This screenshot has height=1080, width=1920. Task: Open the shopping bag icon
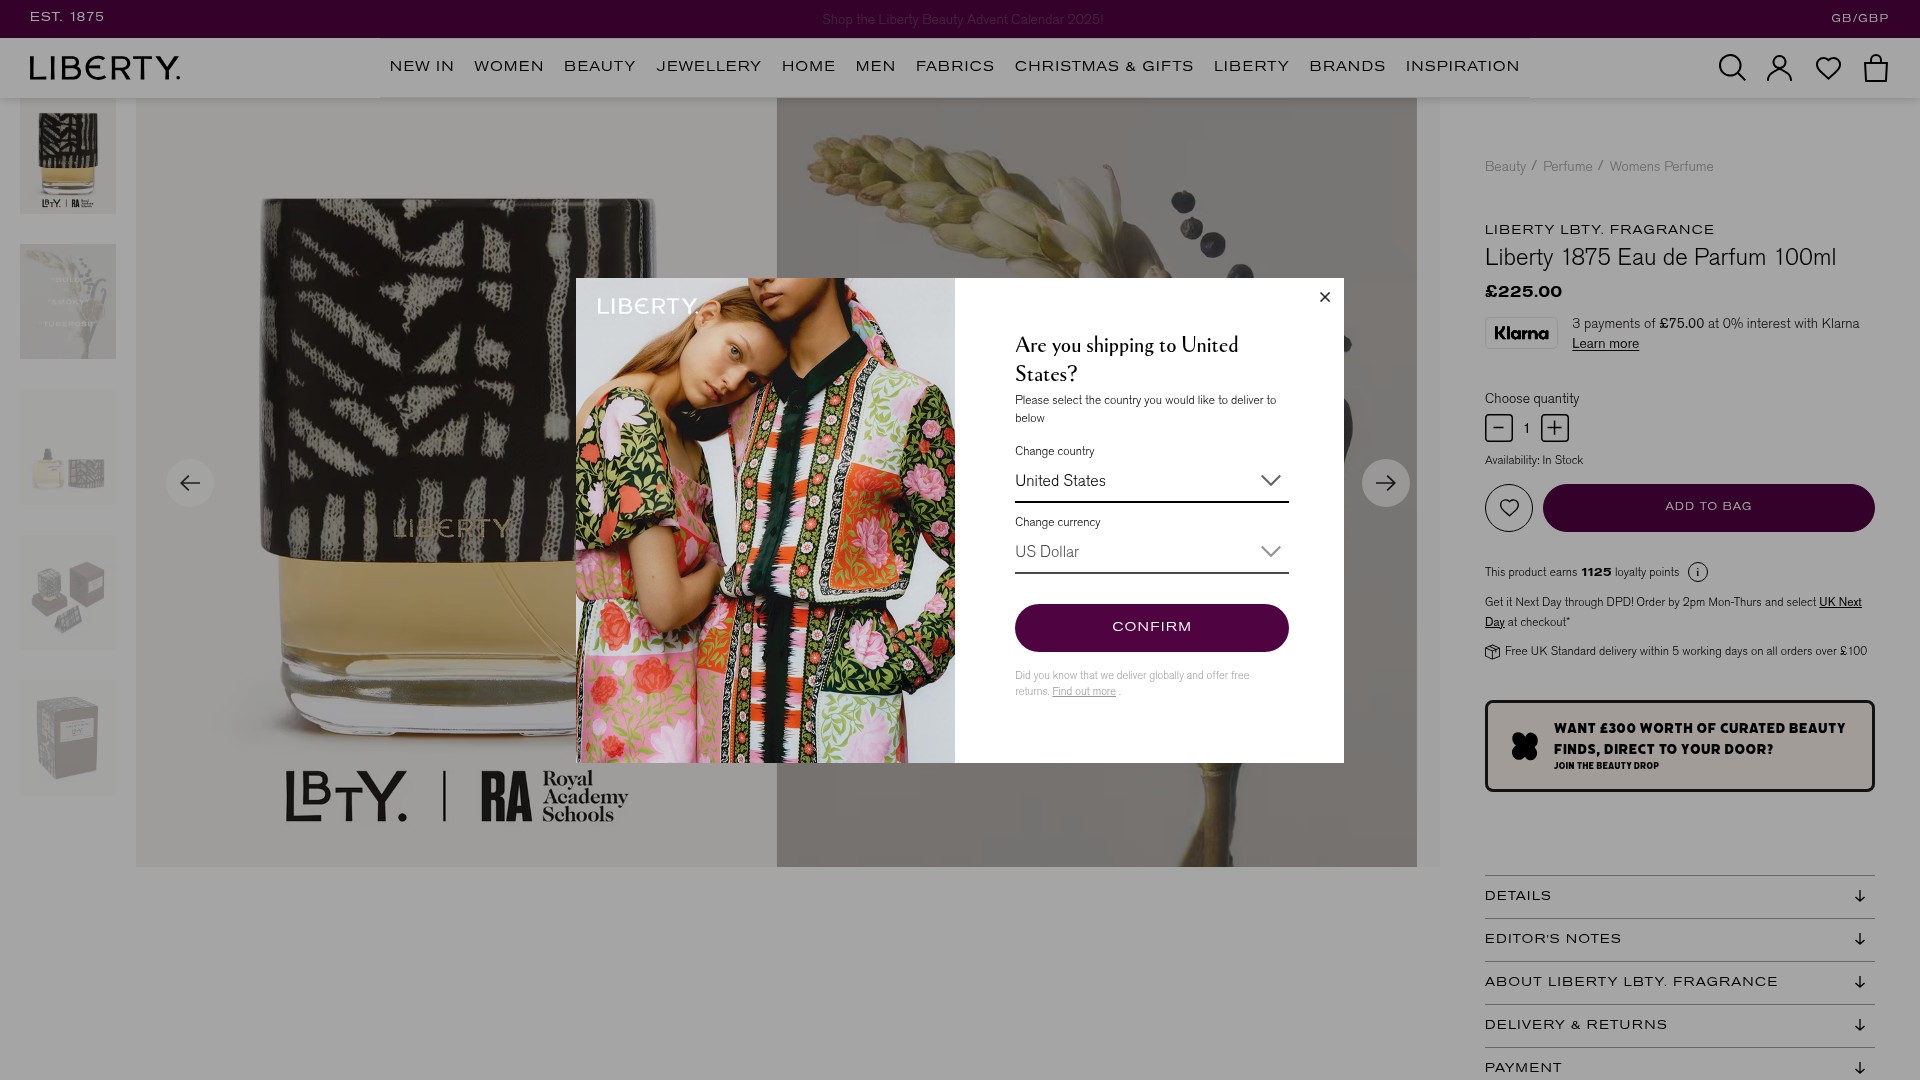1876,68
